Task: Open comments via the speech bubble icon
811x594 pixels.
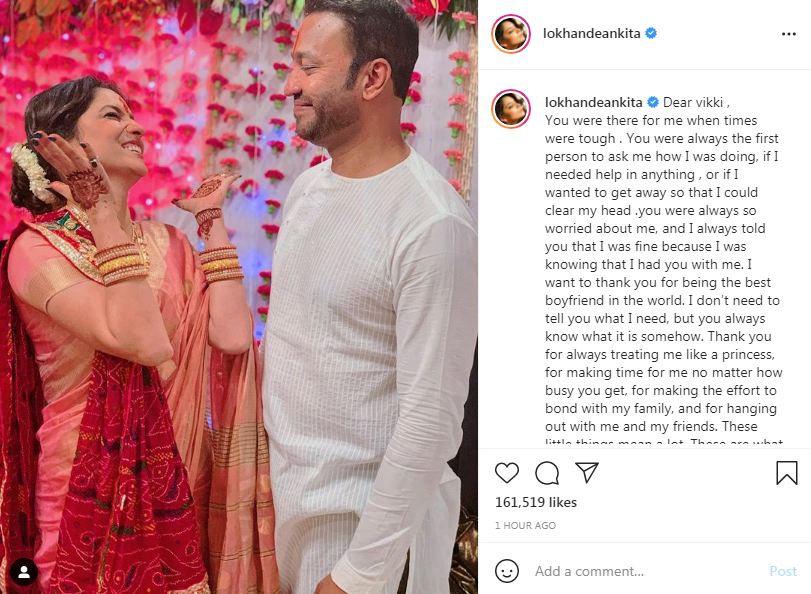Action: 547,473
